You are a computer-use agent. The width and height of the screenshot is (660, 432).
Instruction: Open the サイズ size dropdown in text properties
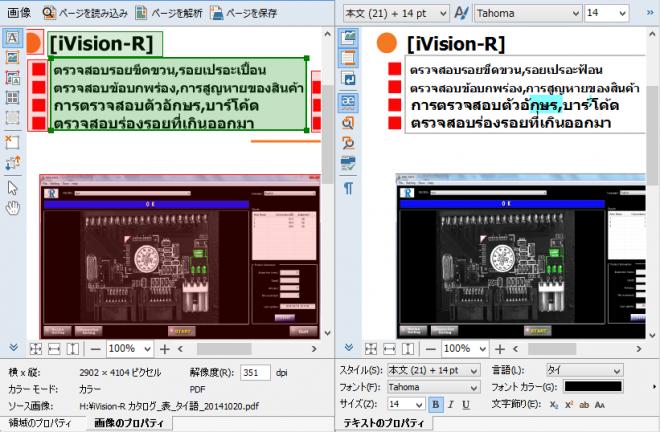point(406,404)
